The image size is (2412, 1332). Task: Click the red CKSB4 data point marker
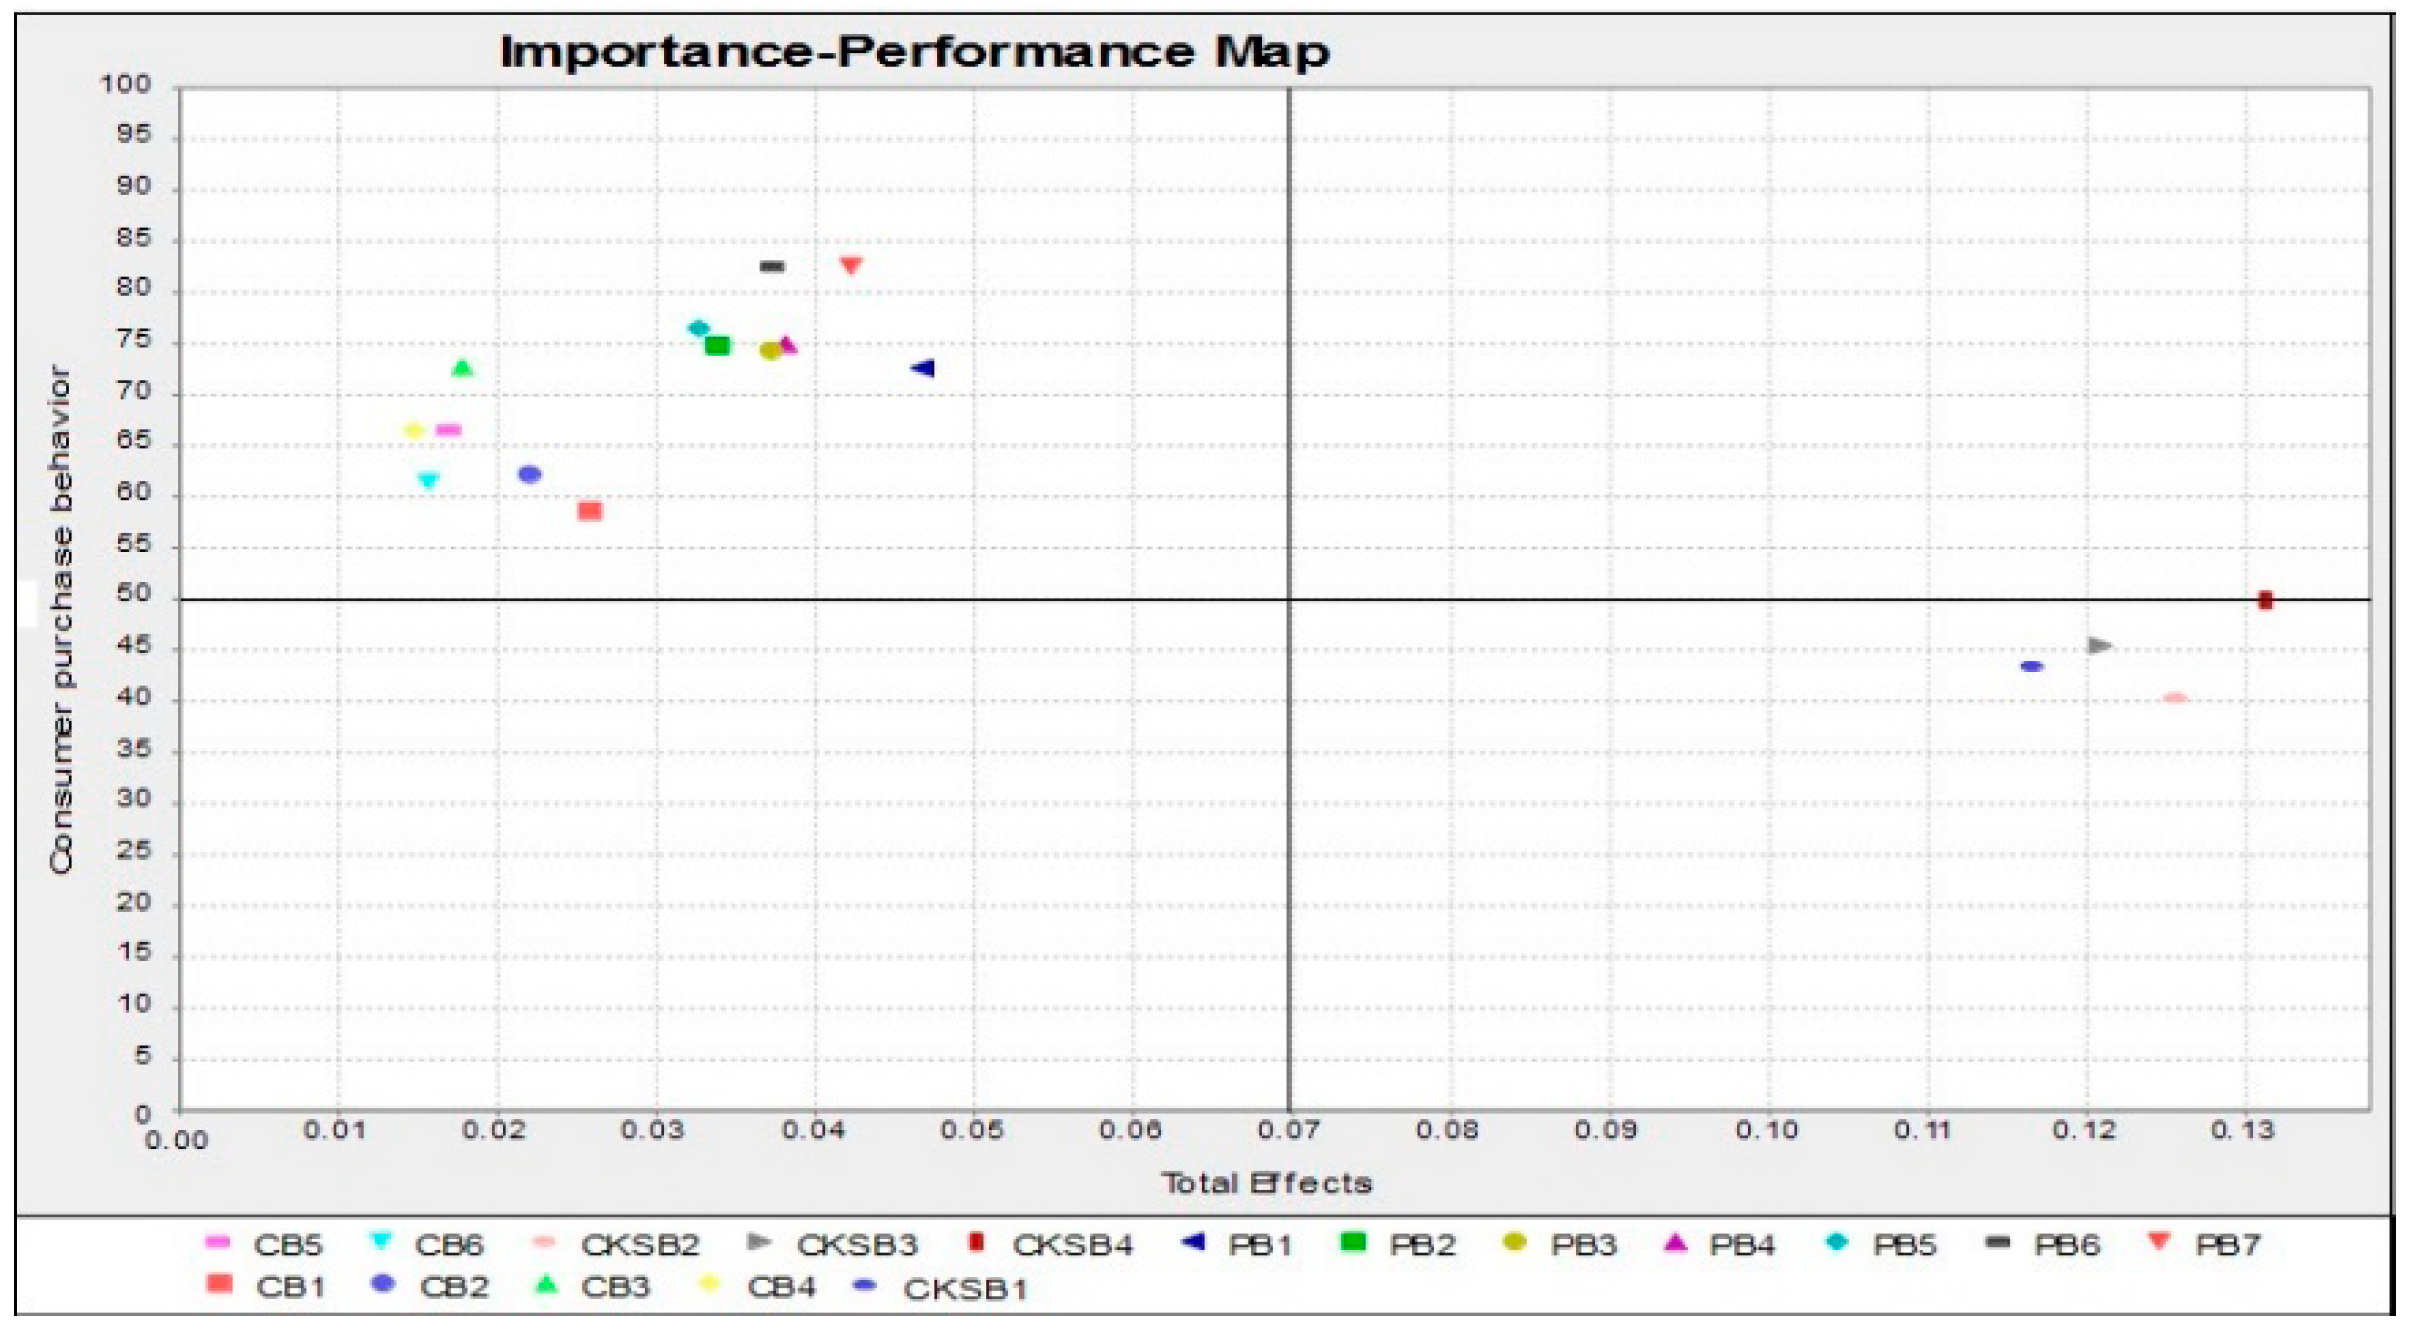(2265, 600)
